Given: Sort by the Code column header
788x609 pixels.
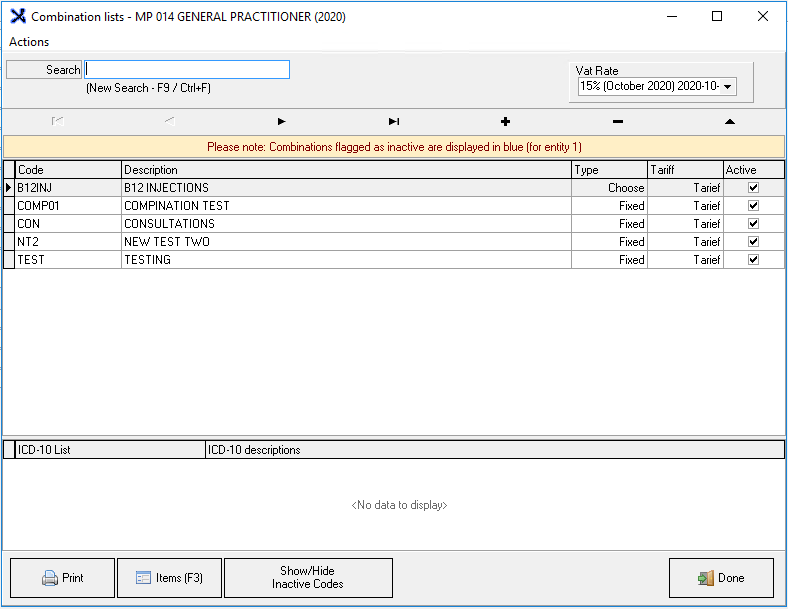Looking at the screenshot, I should click(x=68, y=170).
